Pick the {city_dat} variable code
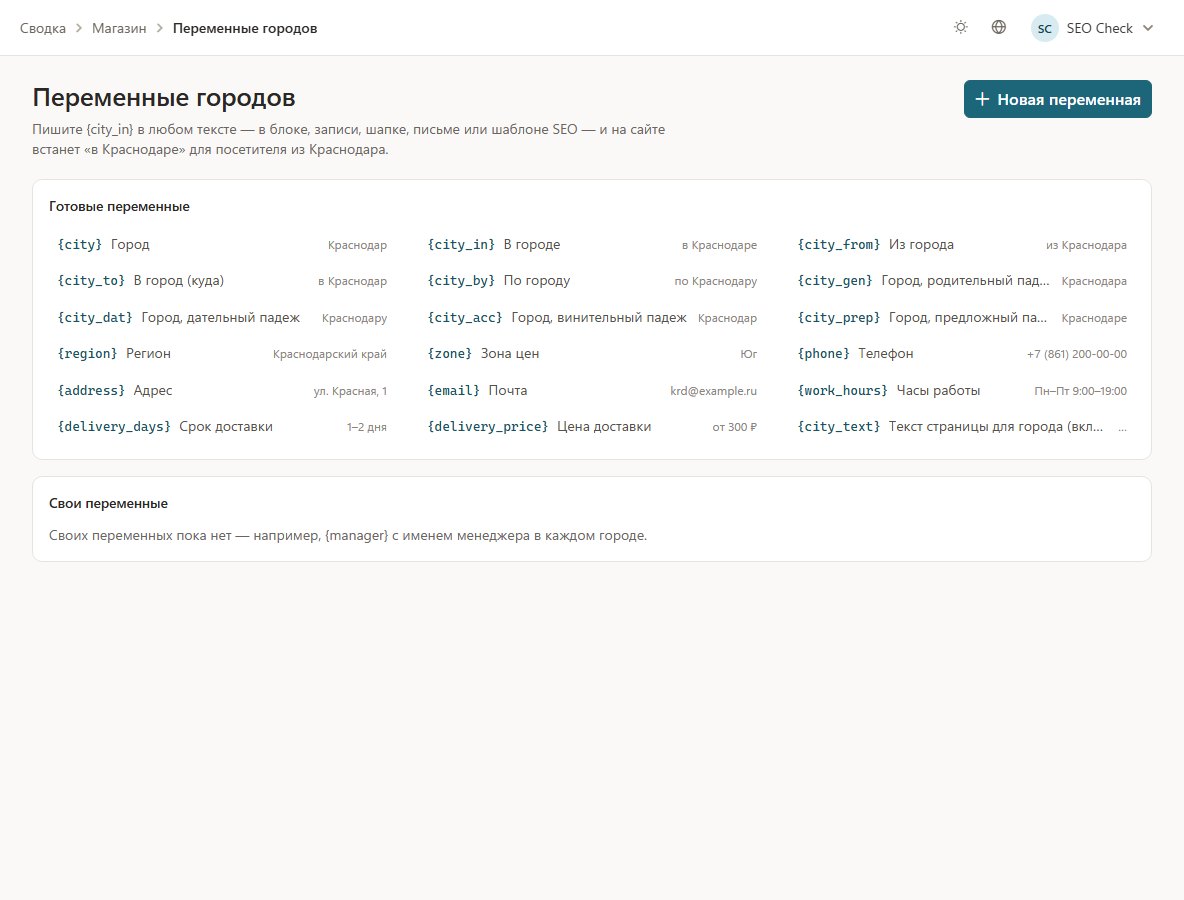 [94, 318]
